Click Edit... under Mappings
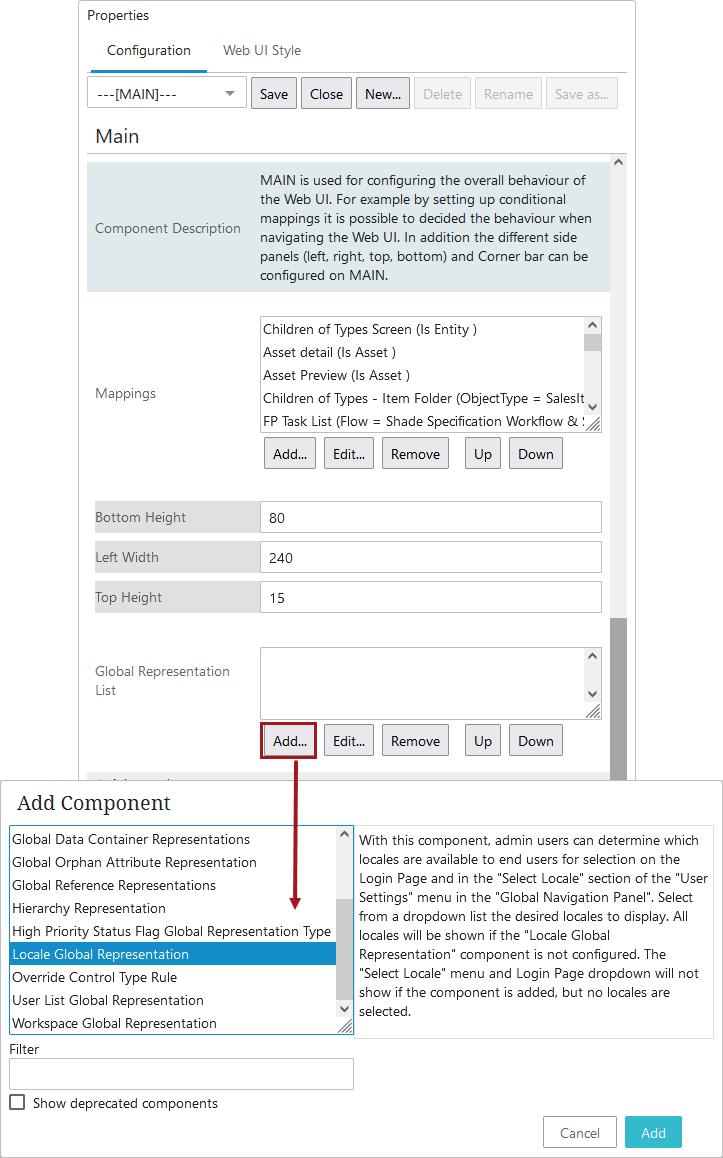This screenshot has width=723, height=1158. (x=349, y=453)
